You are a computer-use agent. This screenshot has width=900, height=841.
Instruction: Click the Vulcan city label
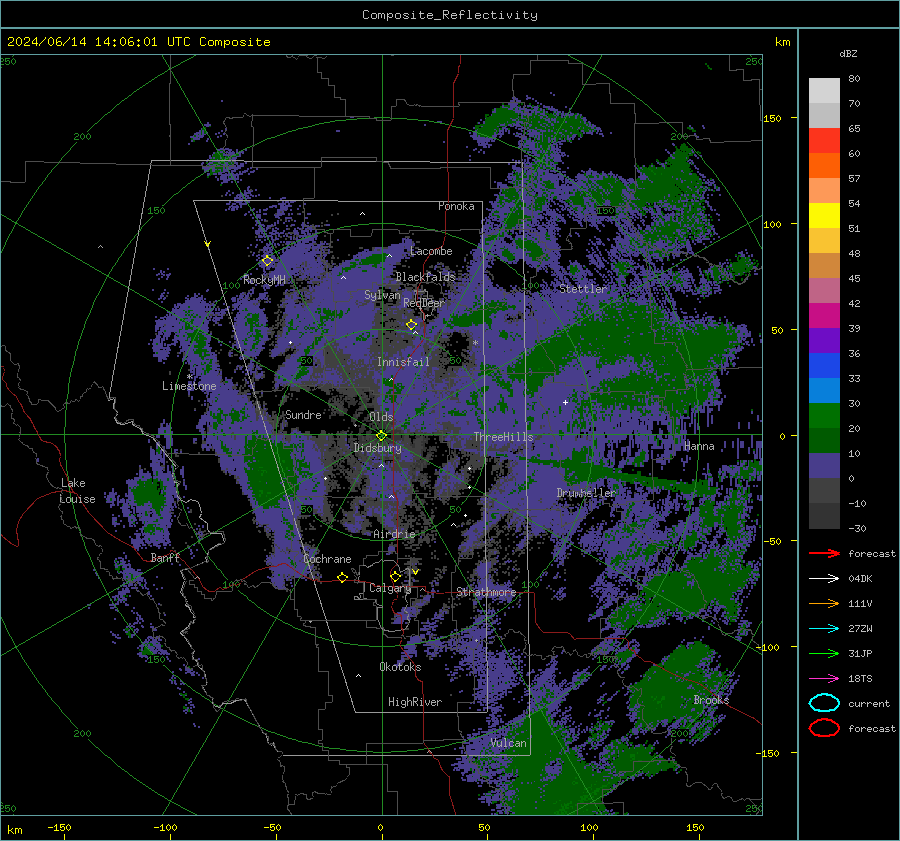click(508, 743)
